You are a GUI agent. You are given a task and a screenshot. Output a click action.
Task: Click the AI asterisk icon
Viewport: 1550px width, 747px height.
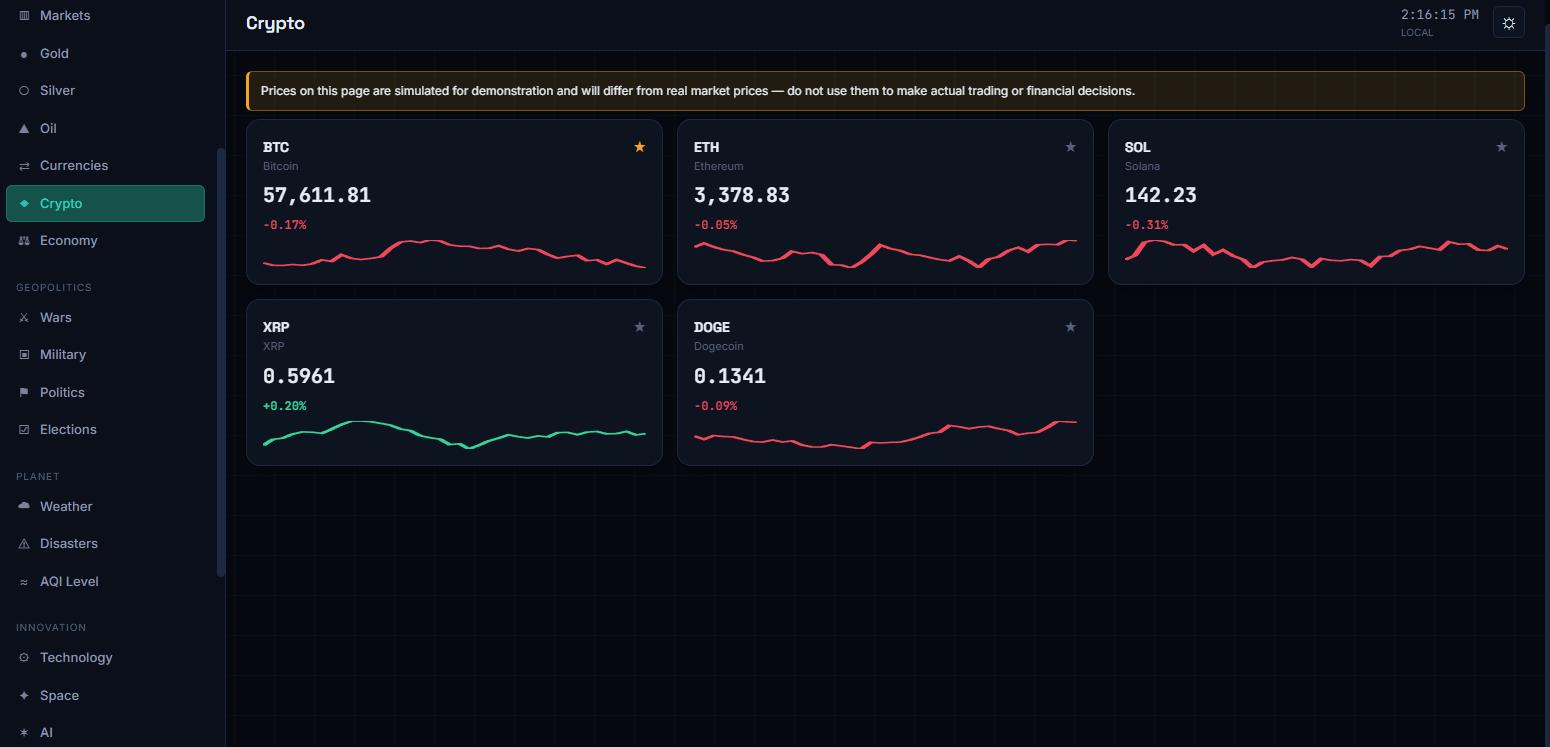[24, 733]
